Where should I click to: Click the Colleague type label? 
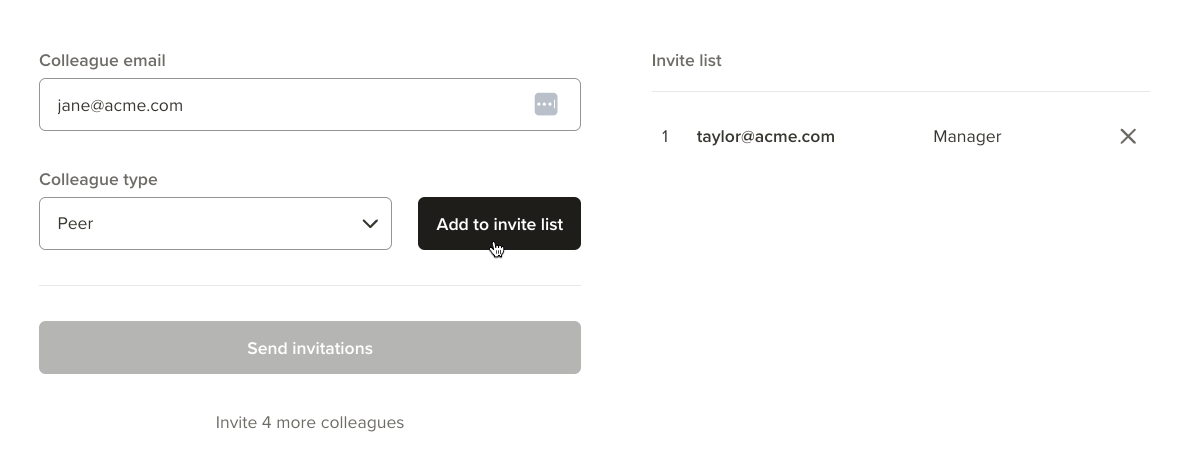click(98, 180)
